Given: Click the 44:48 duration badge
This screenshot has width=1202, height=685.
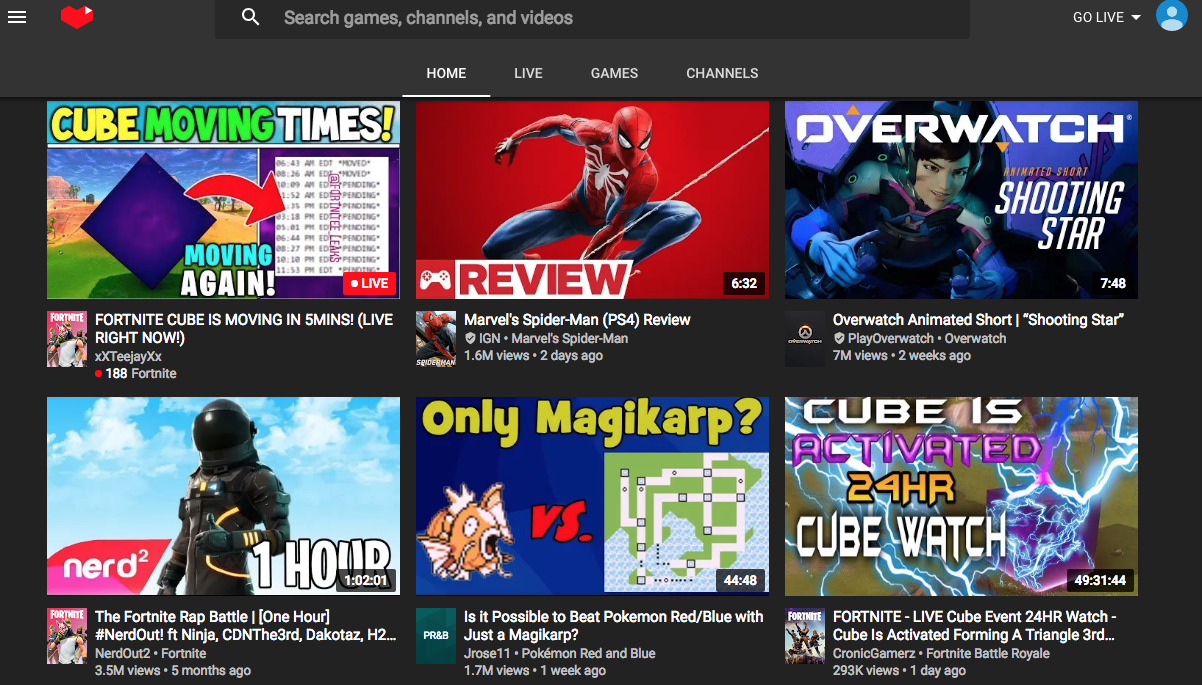Looking at the screenshot, I should [x=740, y=580].
